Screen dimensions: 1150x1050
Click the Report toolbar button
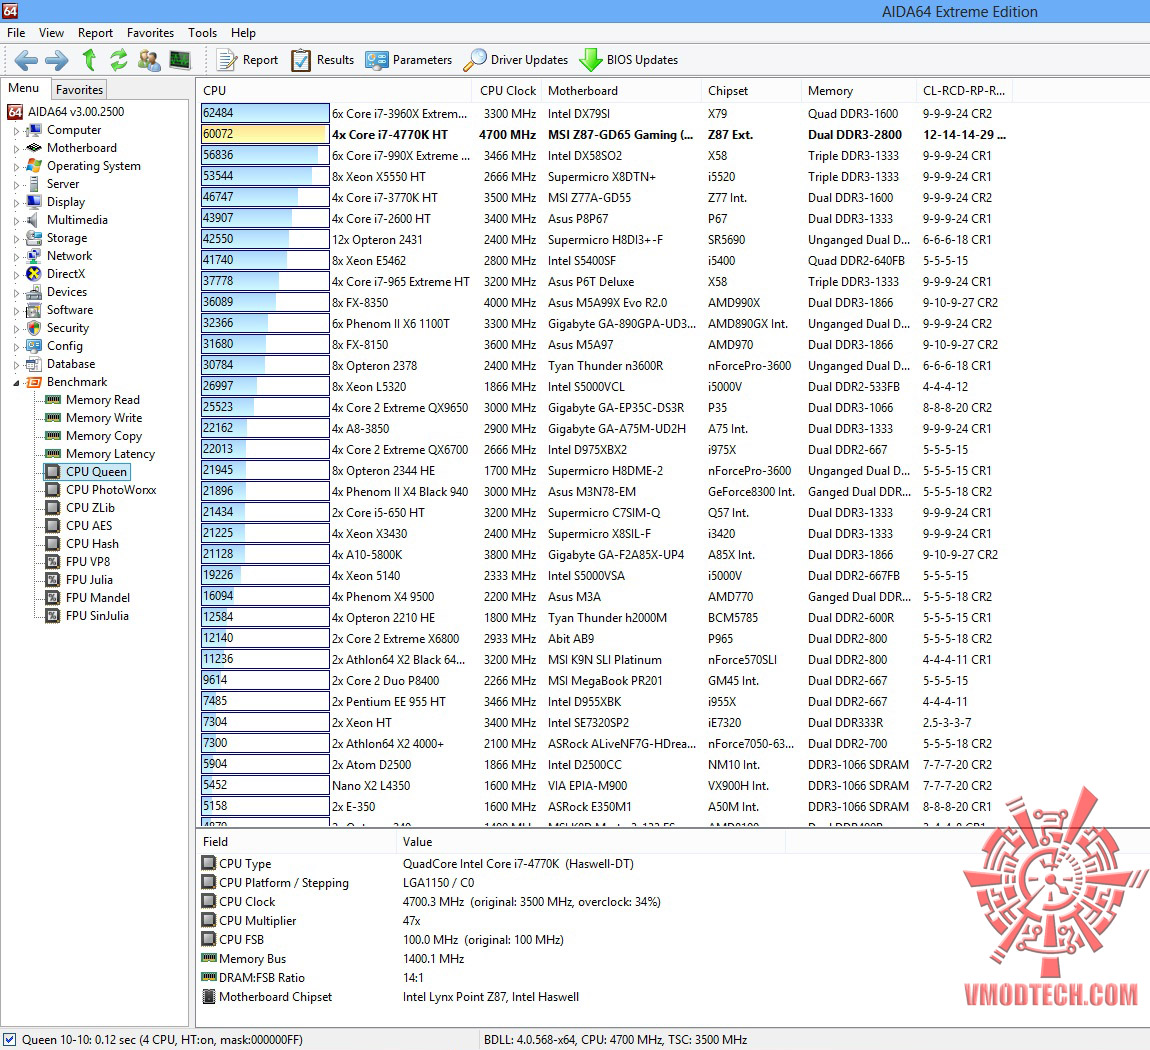248,60
